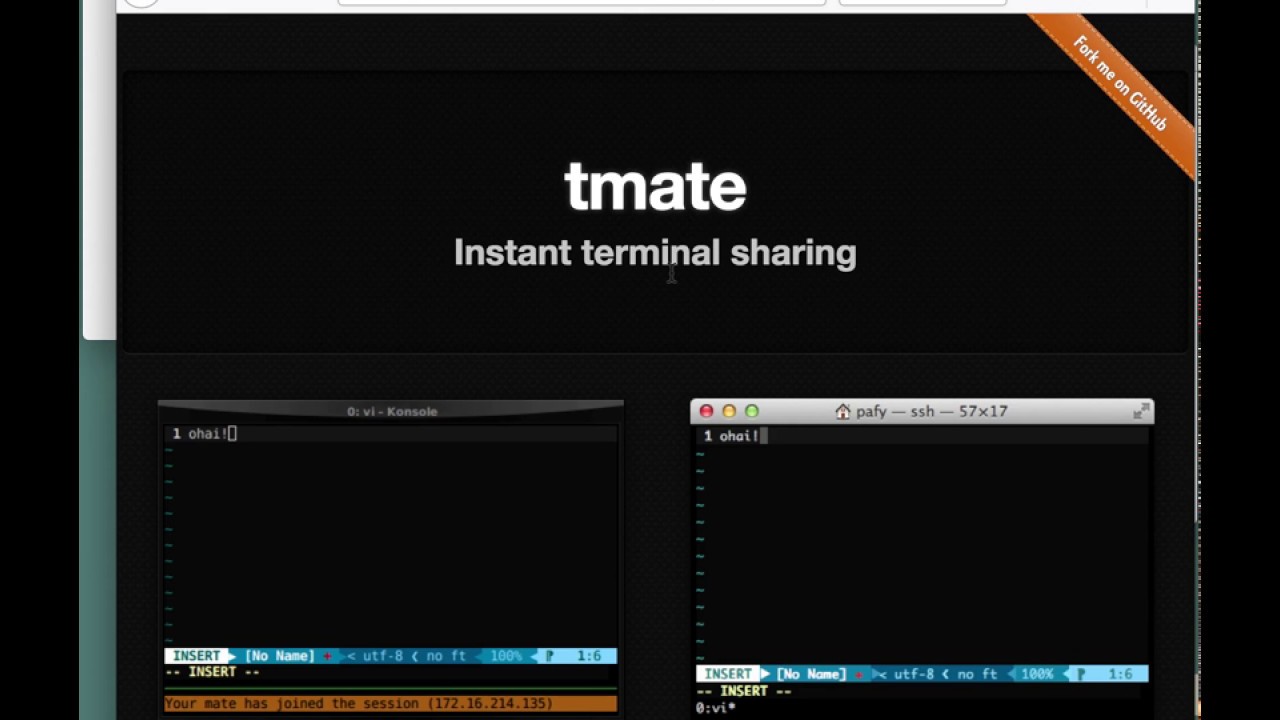Click the -- INSERT -- line in Konsole

click(x=212, y=672)
